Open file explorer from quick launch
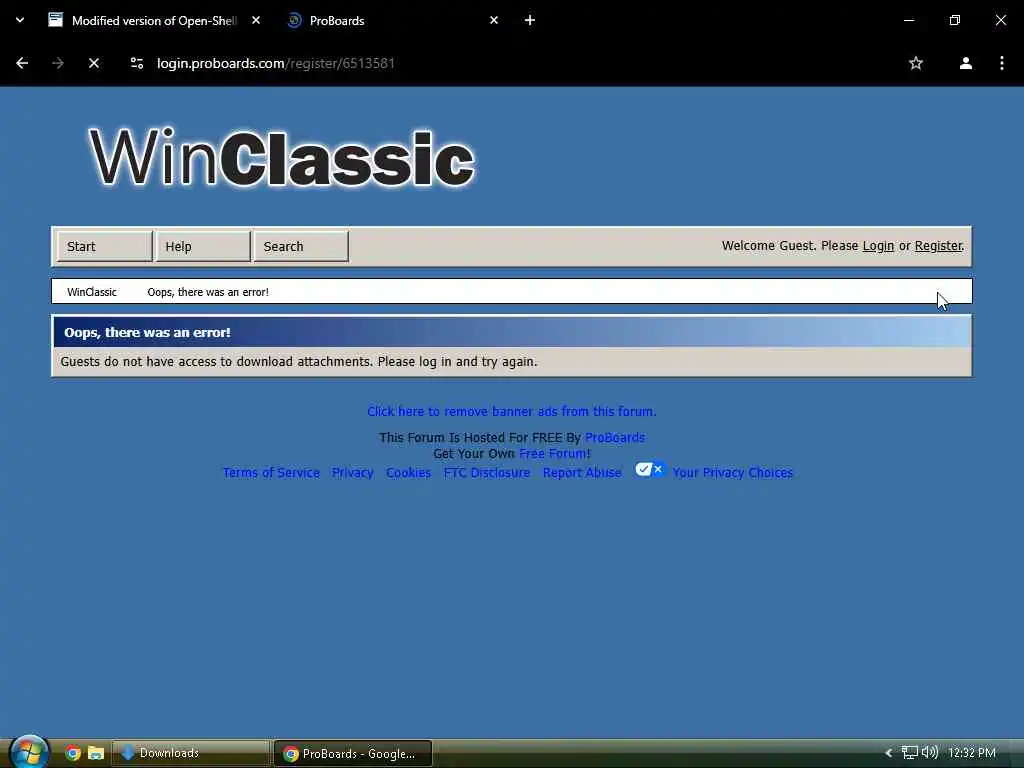The image size is (1024, 768). coord(96,753)
